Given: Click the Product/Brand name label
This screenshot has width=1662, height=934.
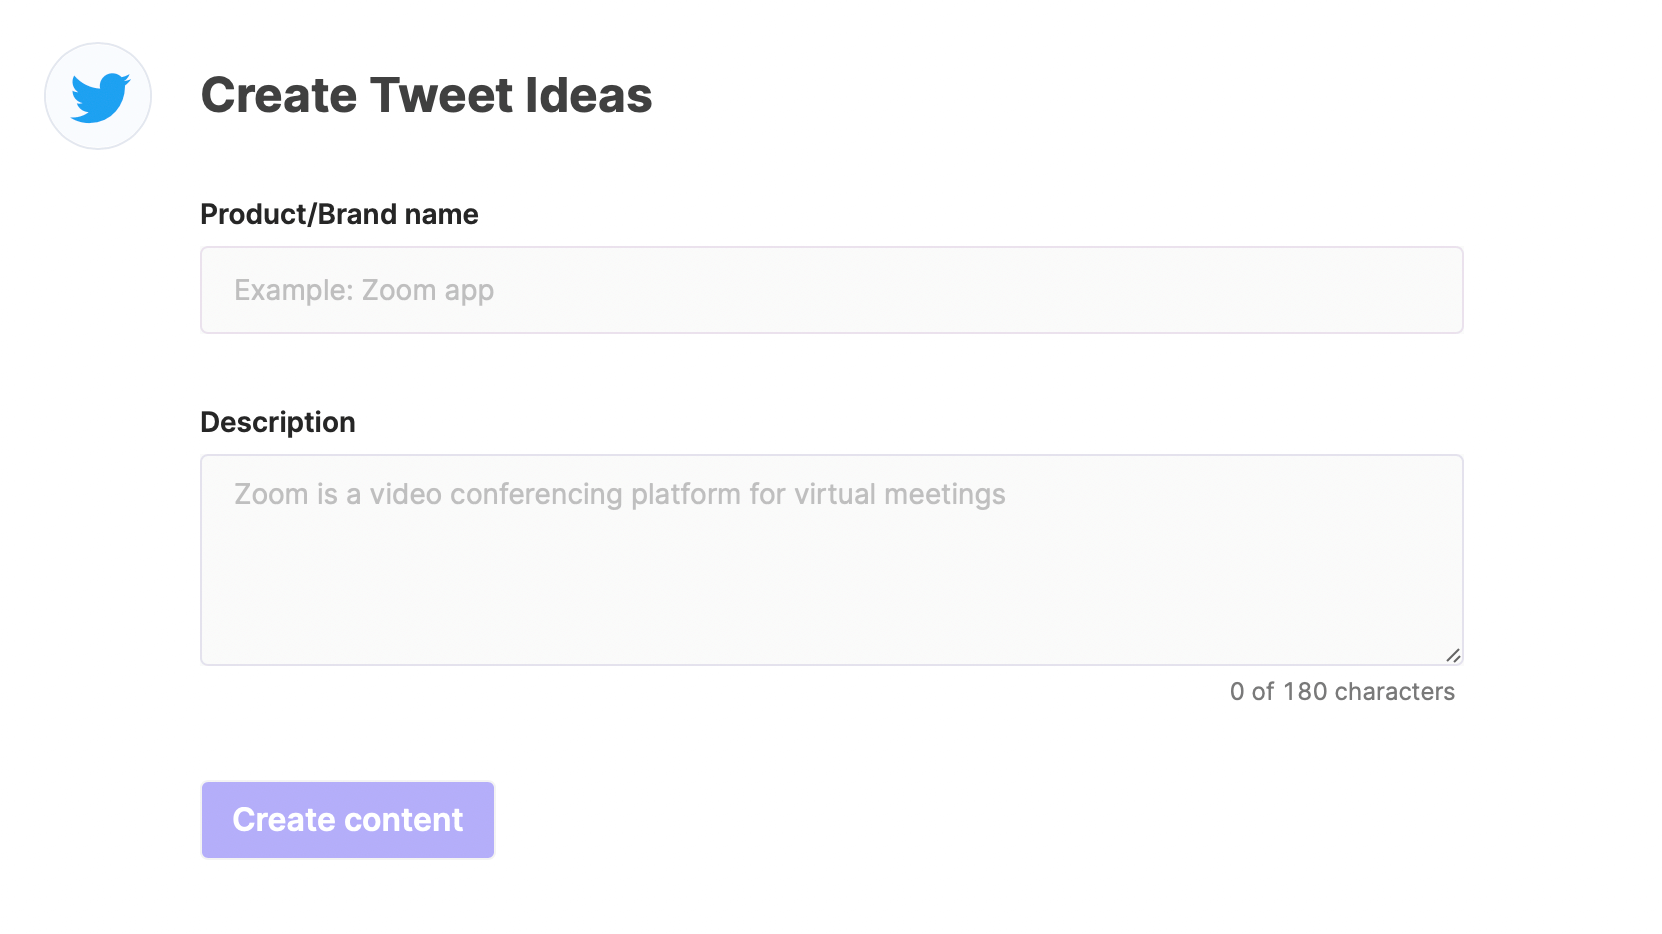Looking at the screenshot, I should 340,214.
